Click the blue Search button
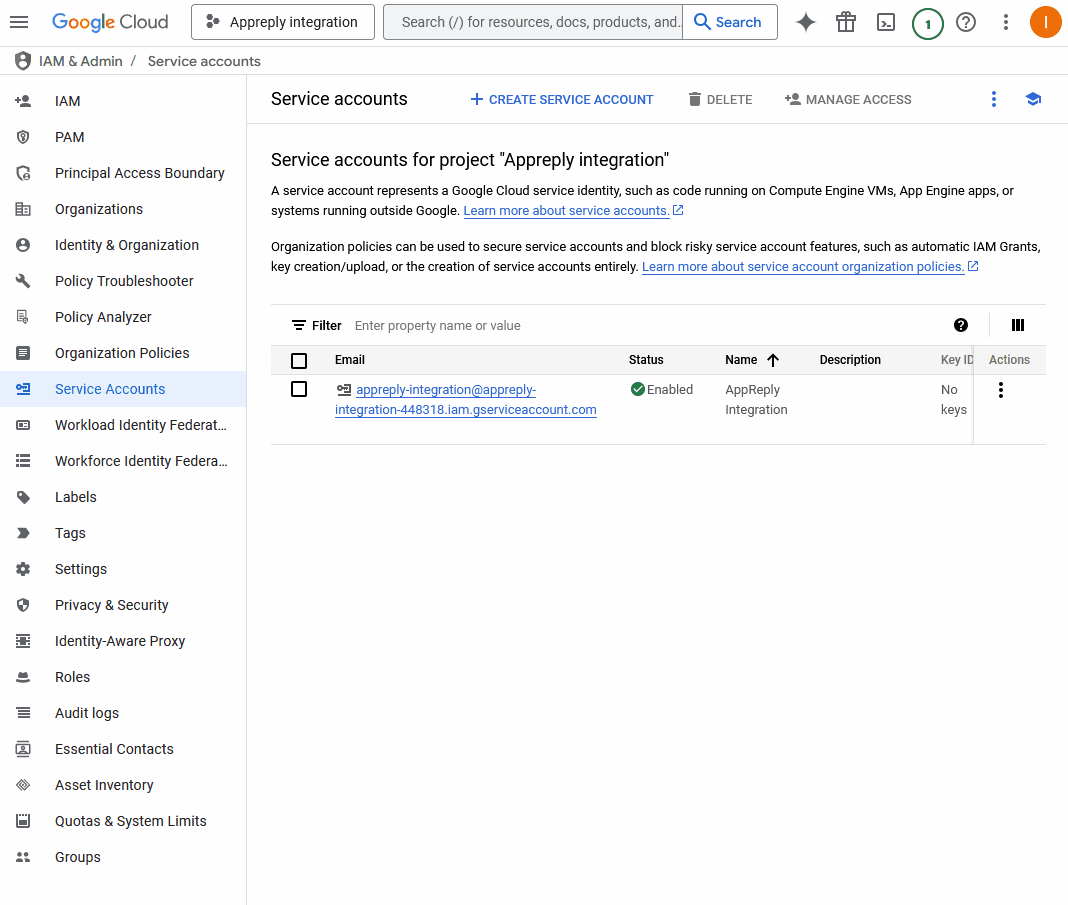 pos(729,22)
